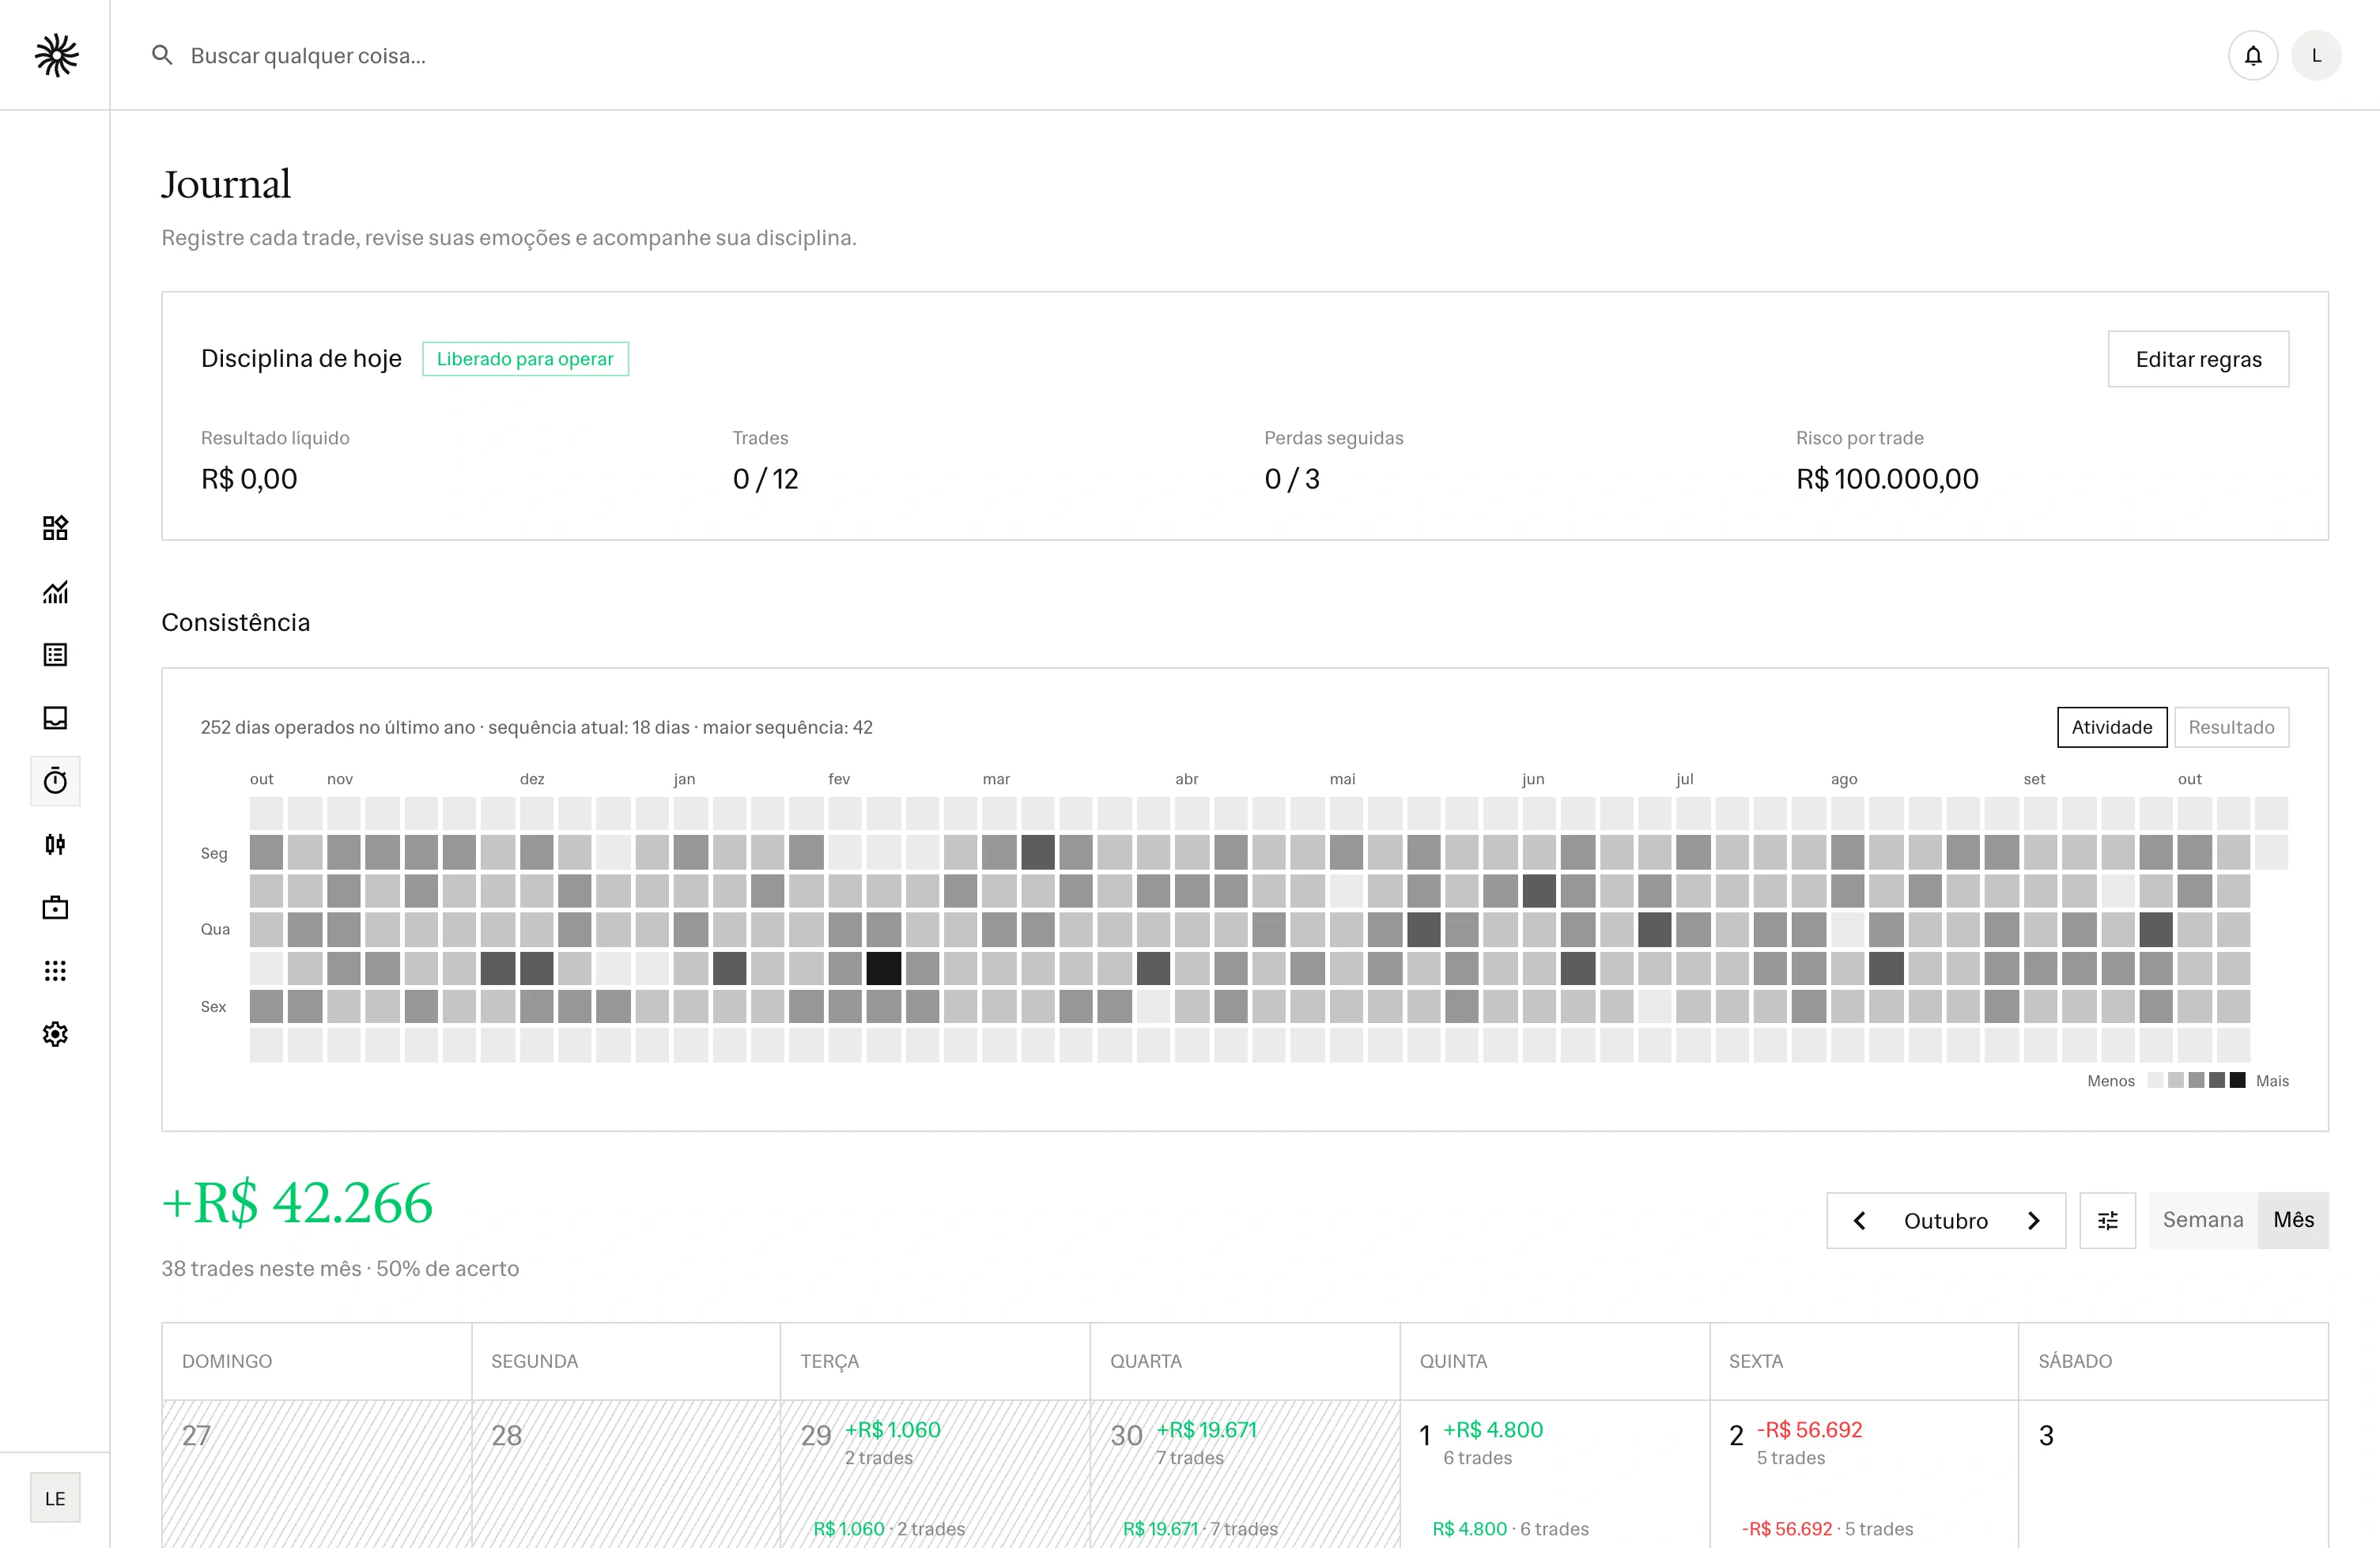The image size is (2380, 1548).
Task: Open the list sidebar icon
Action: (55, 655)
